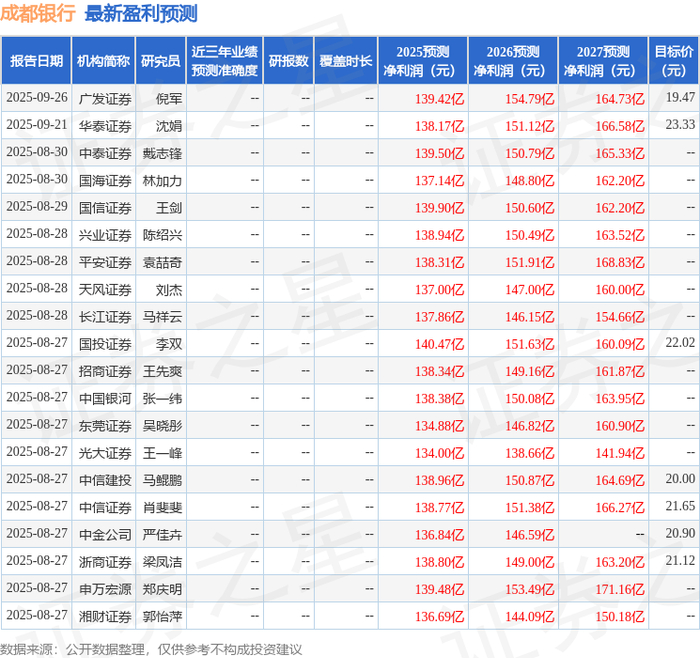Click researcher name 郭怡萍
Screen dimensions: 700x658
(162, 616)
